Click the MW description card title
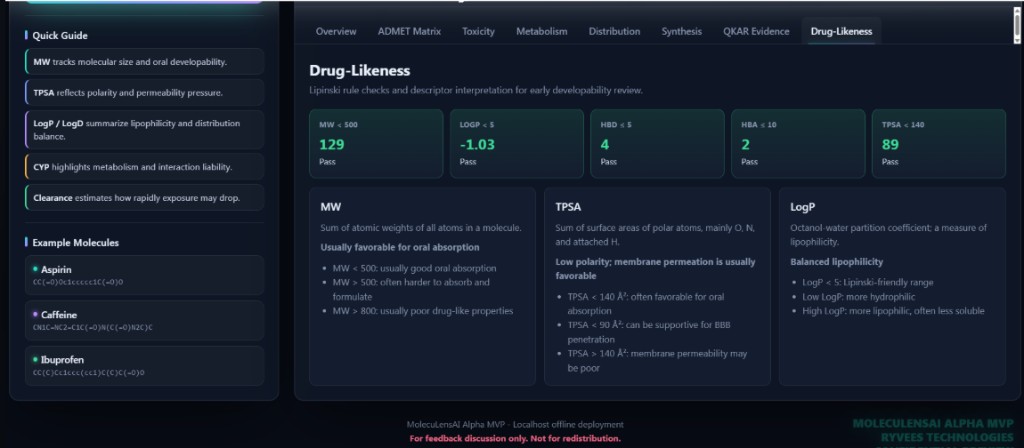This screenshot has height=448, width=1024. [330, 207]
